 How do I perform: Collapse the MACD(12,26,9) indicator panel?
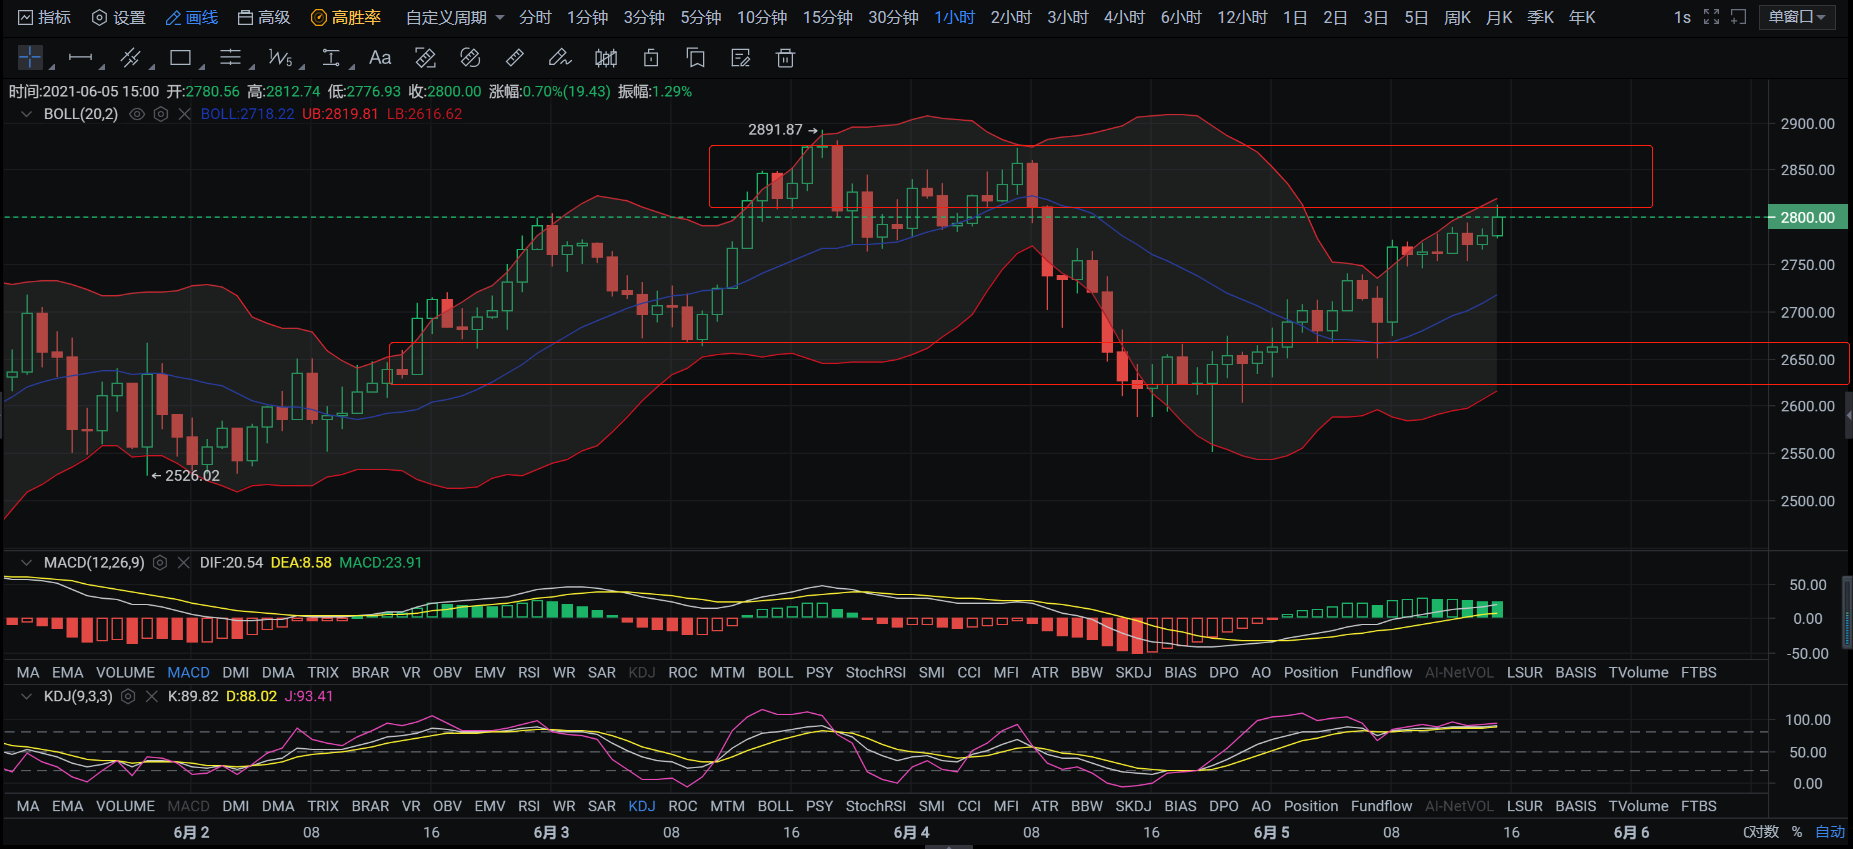click(26, 563)
